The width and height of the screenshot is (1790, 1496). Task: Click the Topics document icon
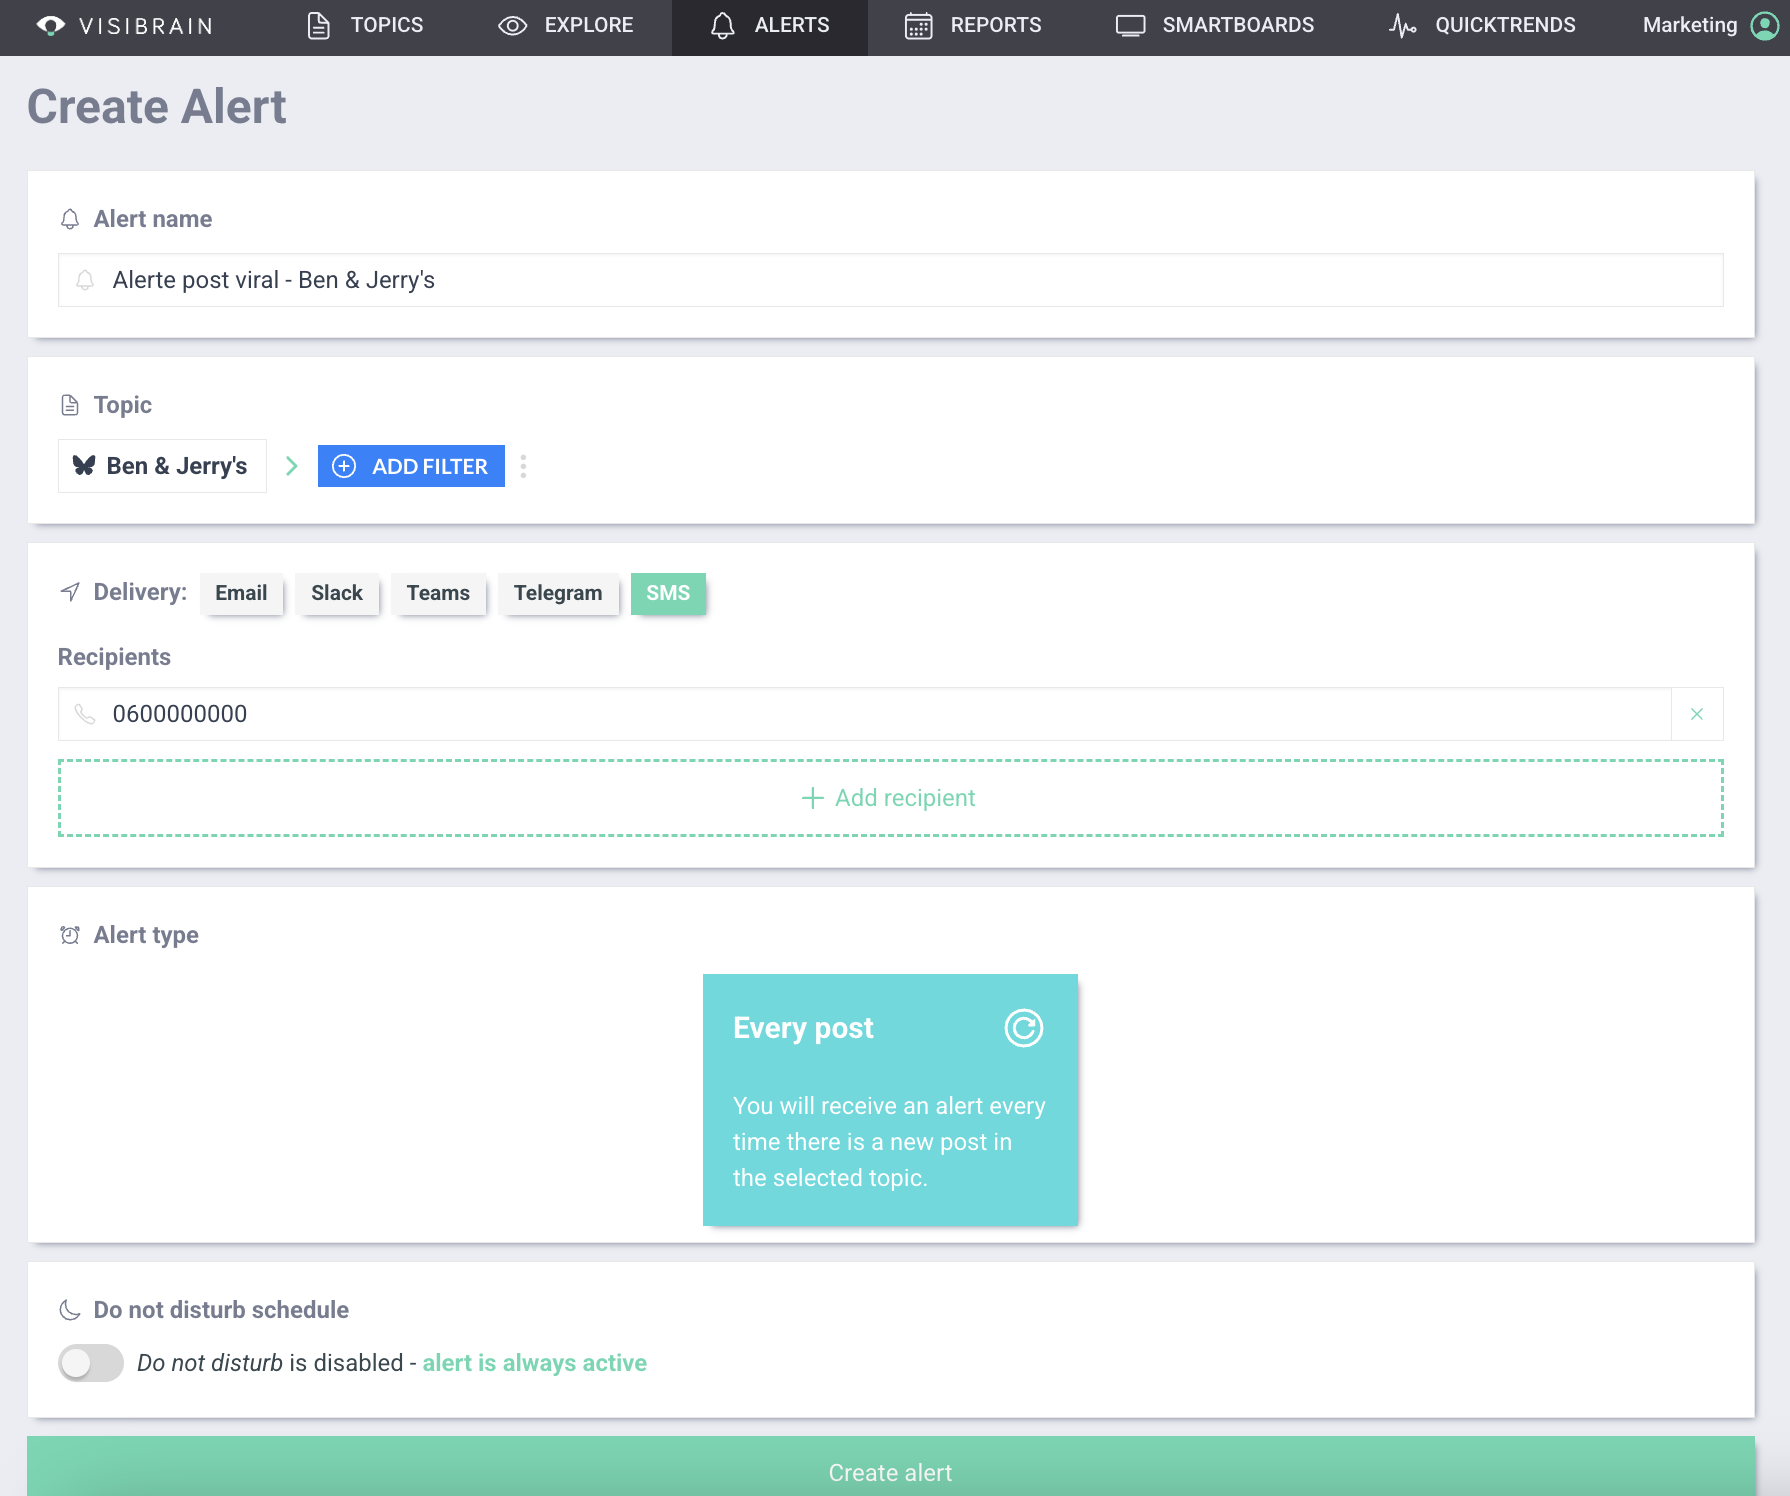[318, 26]
